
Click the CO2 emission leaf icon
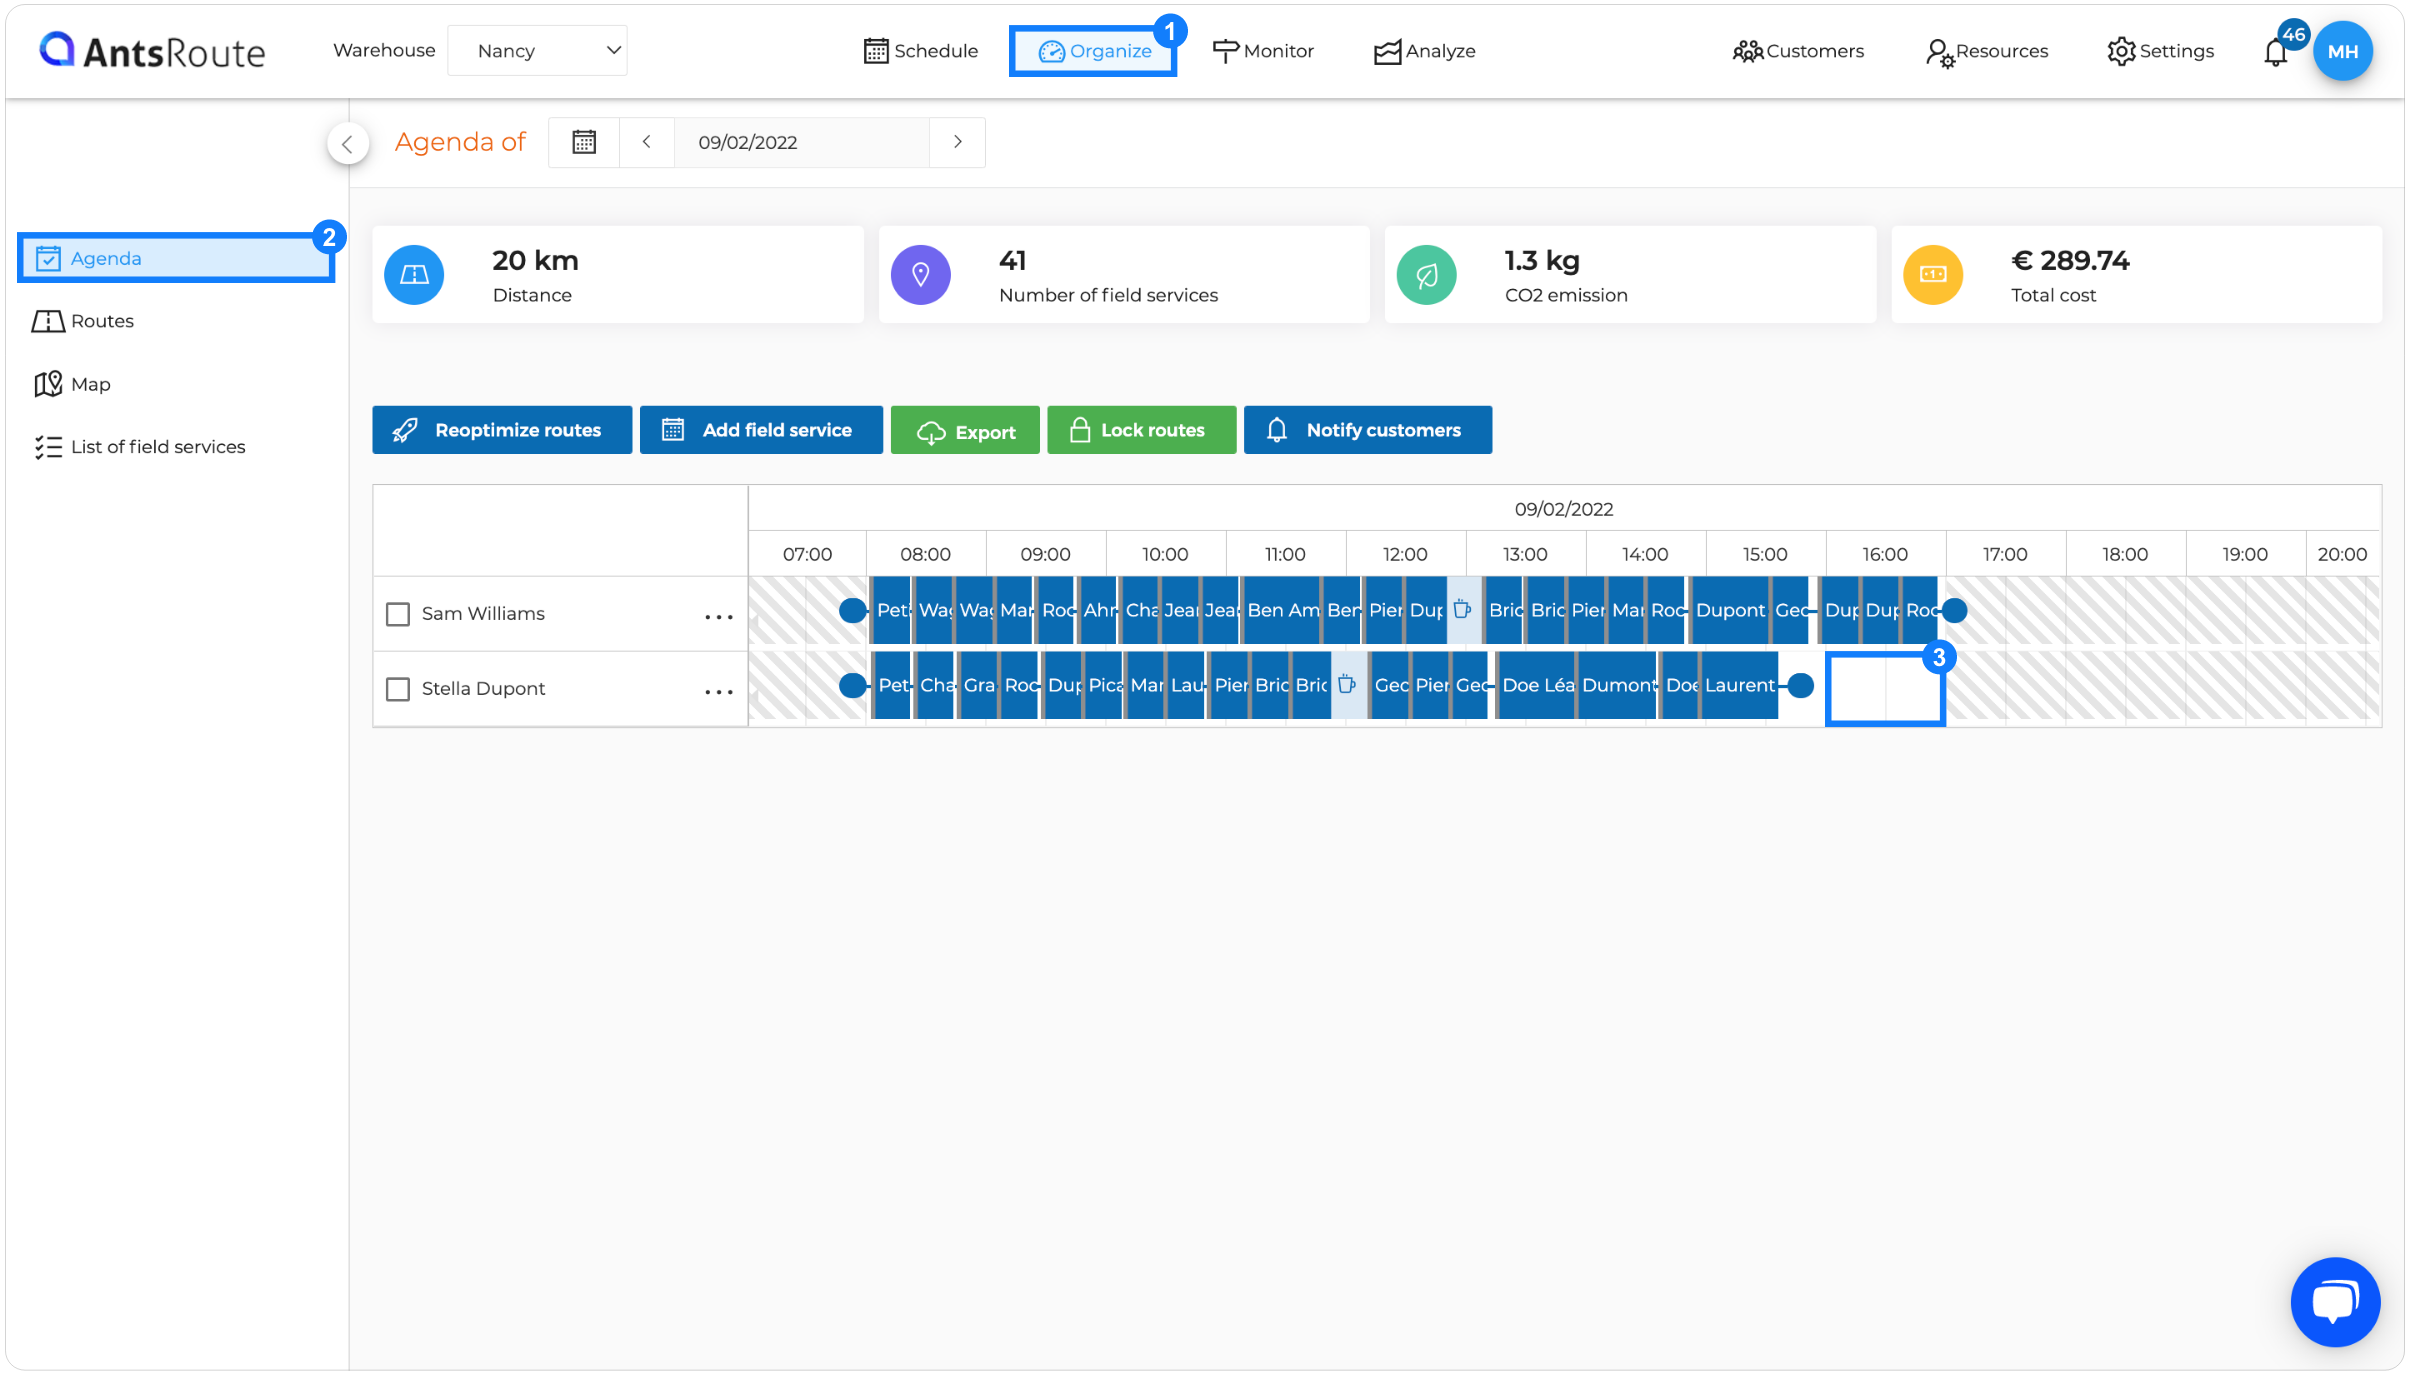click(1426, 274)
